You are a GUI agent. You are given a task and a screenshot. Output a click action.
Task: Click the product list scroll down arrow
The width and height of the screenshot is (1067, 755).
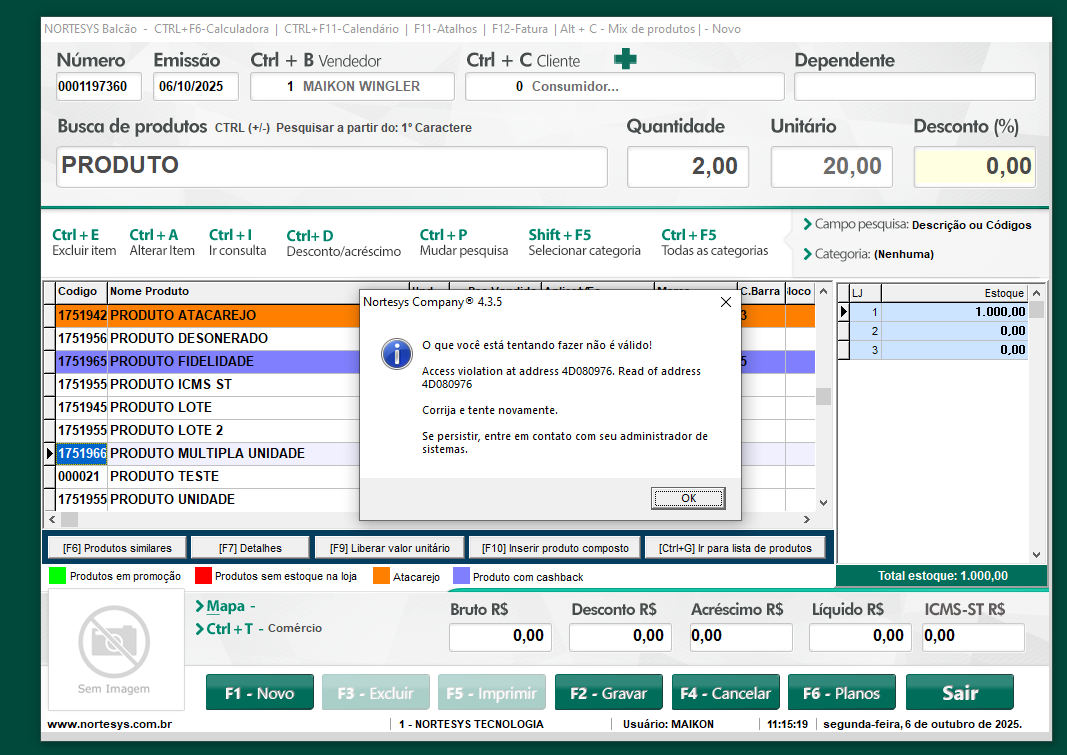pyautogui.click(x=823, y=503)
